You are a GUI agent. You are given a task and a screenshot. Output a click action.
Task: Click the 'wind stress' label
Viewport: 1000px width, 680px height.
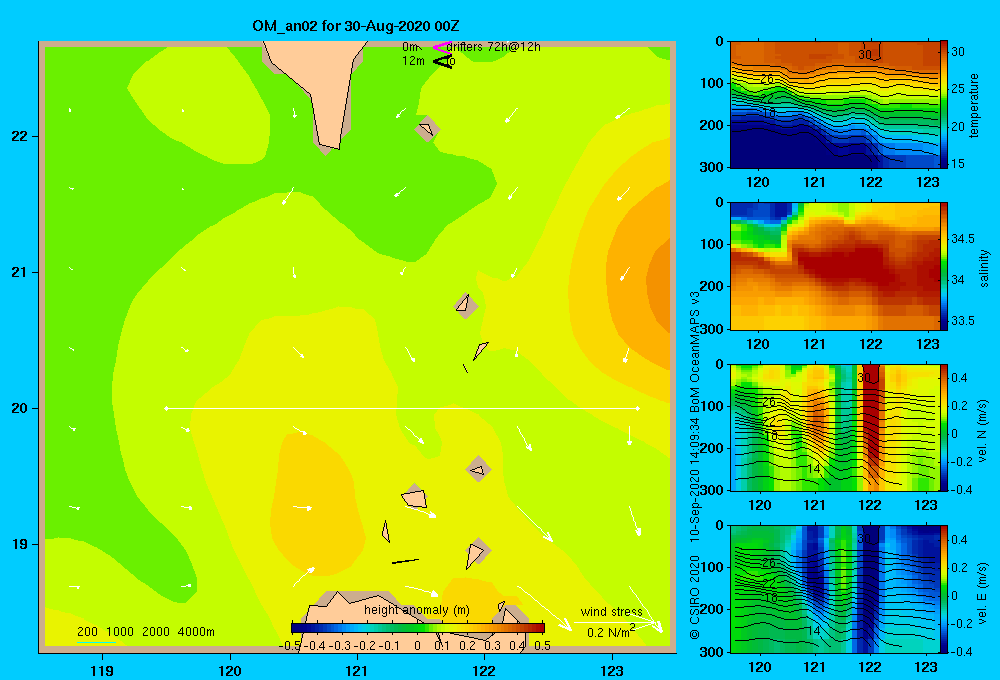coord(612,611)
